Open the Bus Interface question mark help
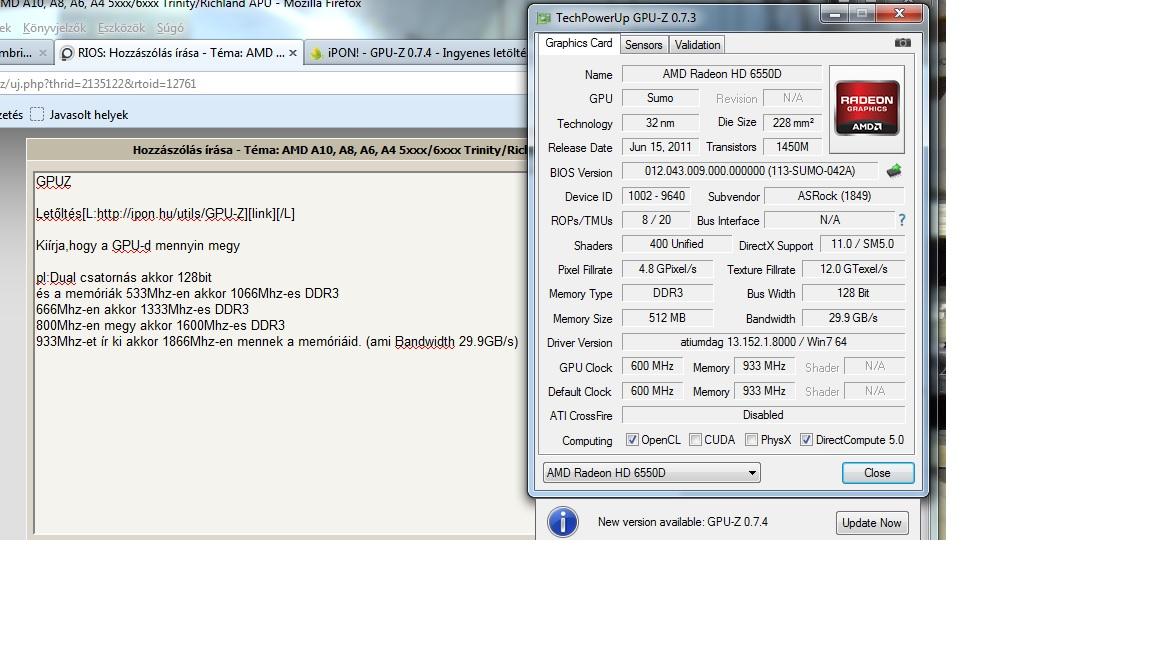The height and width of the screenshot is (648, 1152). 901,220
